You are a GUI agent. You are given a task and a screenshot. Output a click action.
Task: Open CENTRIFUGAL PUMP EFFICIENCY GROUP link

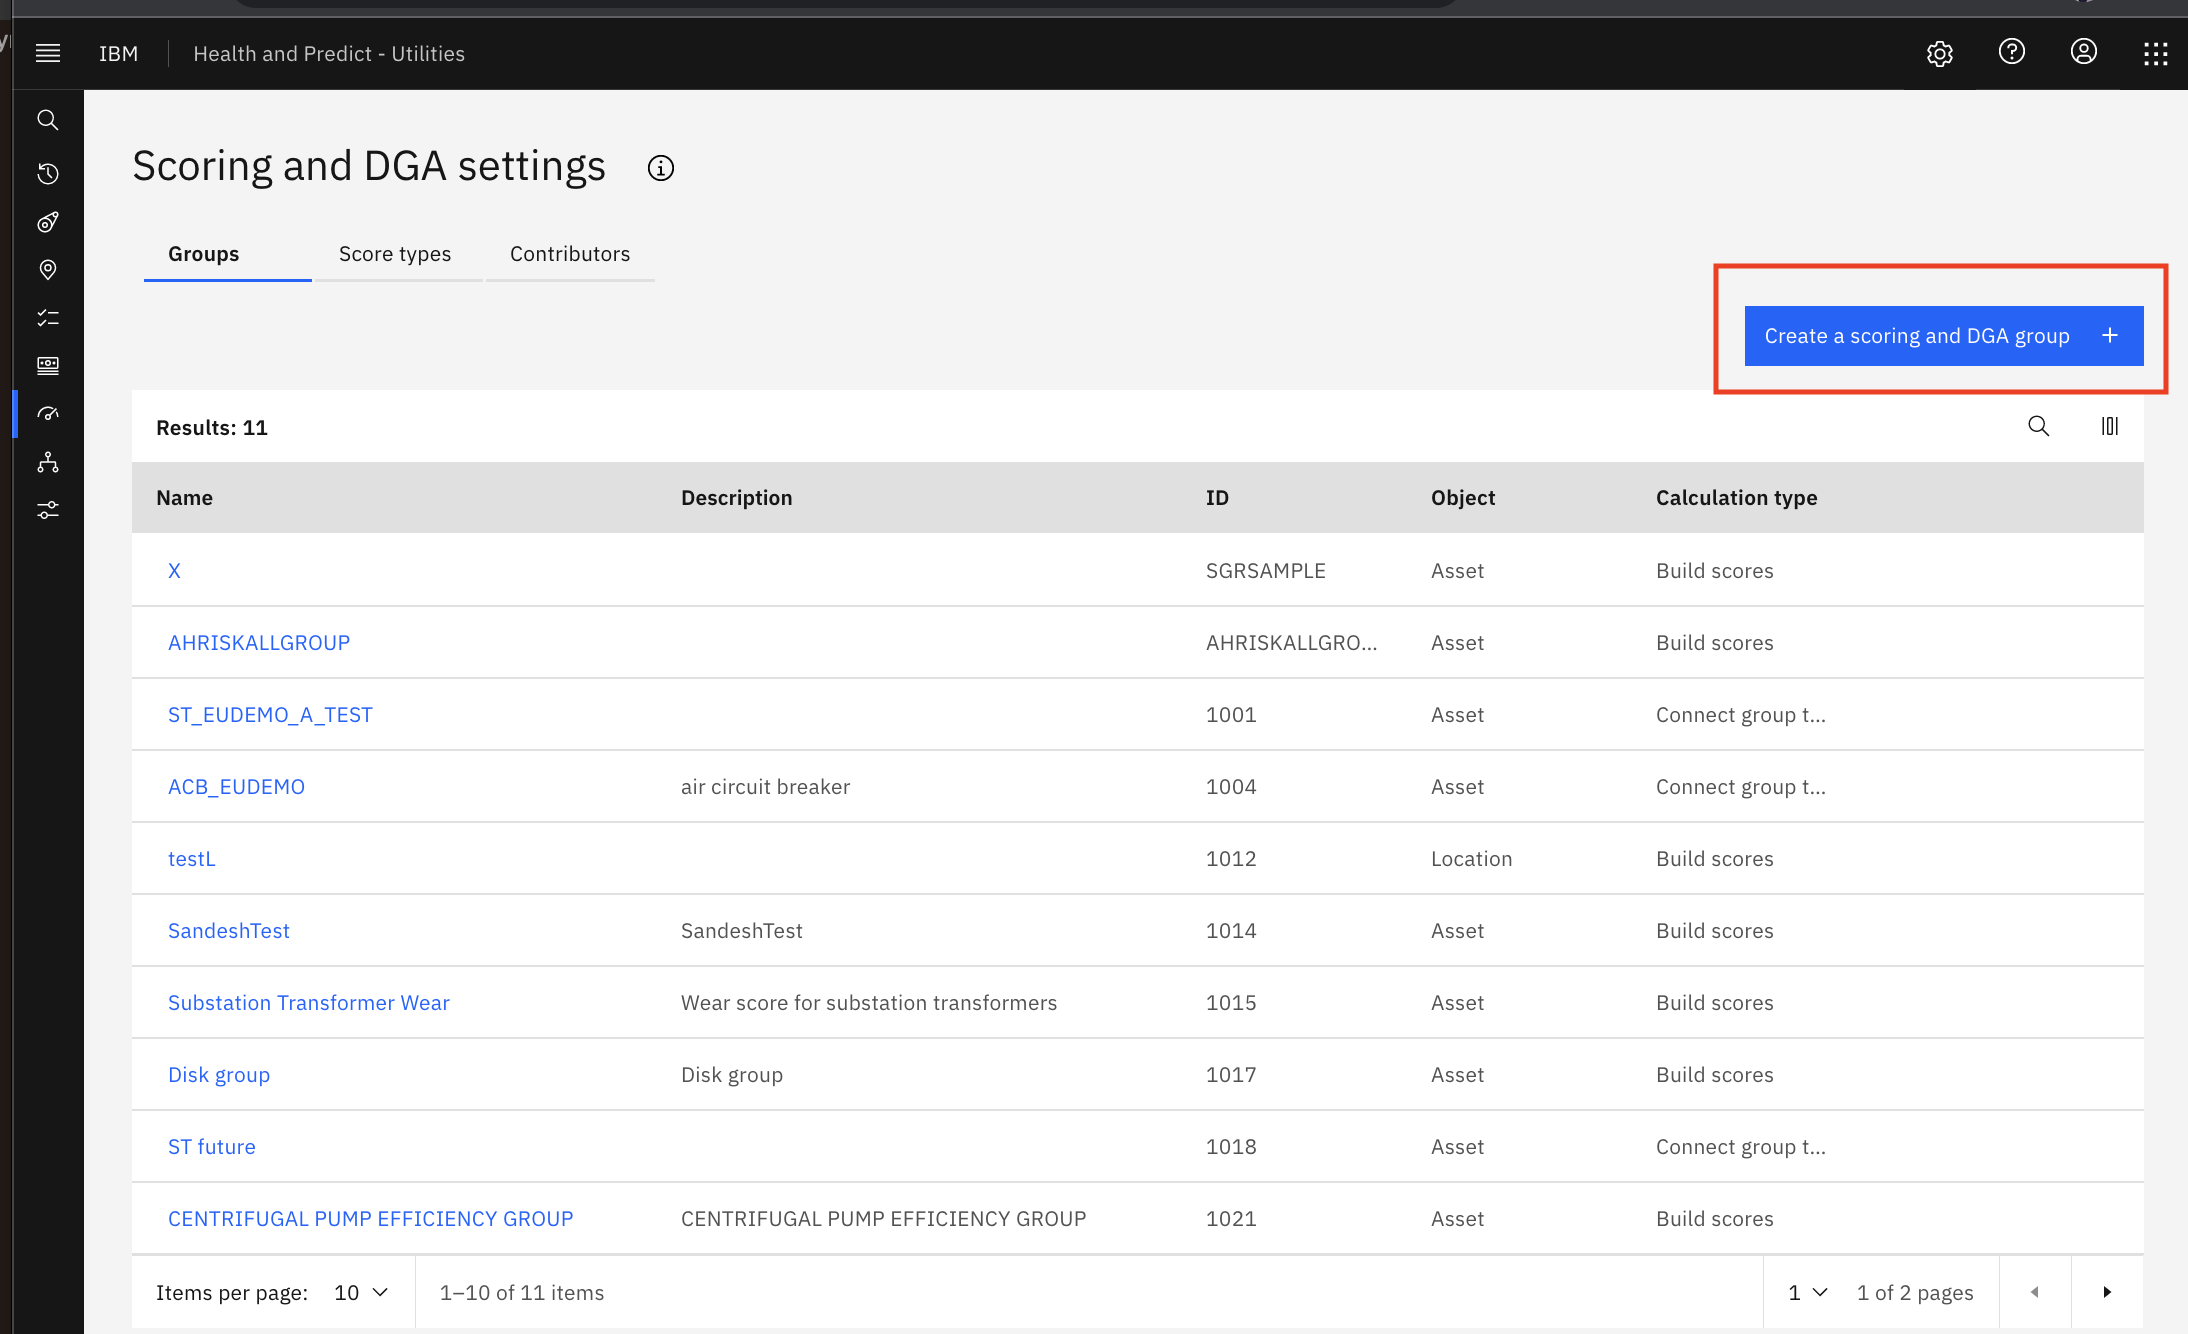tap(371, 1219)
